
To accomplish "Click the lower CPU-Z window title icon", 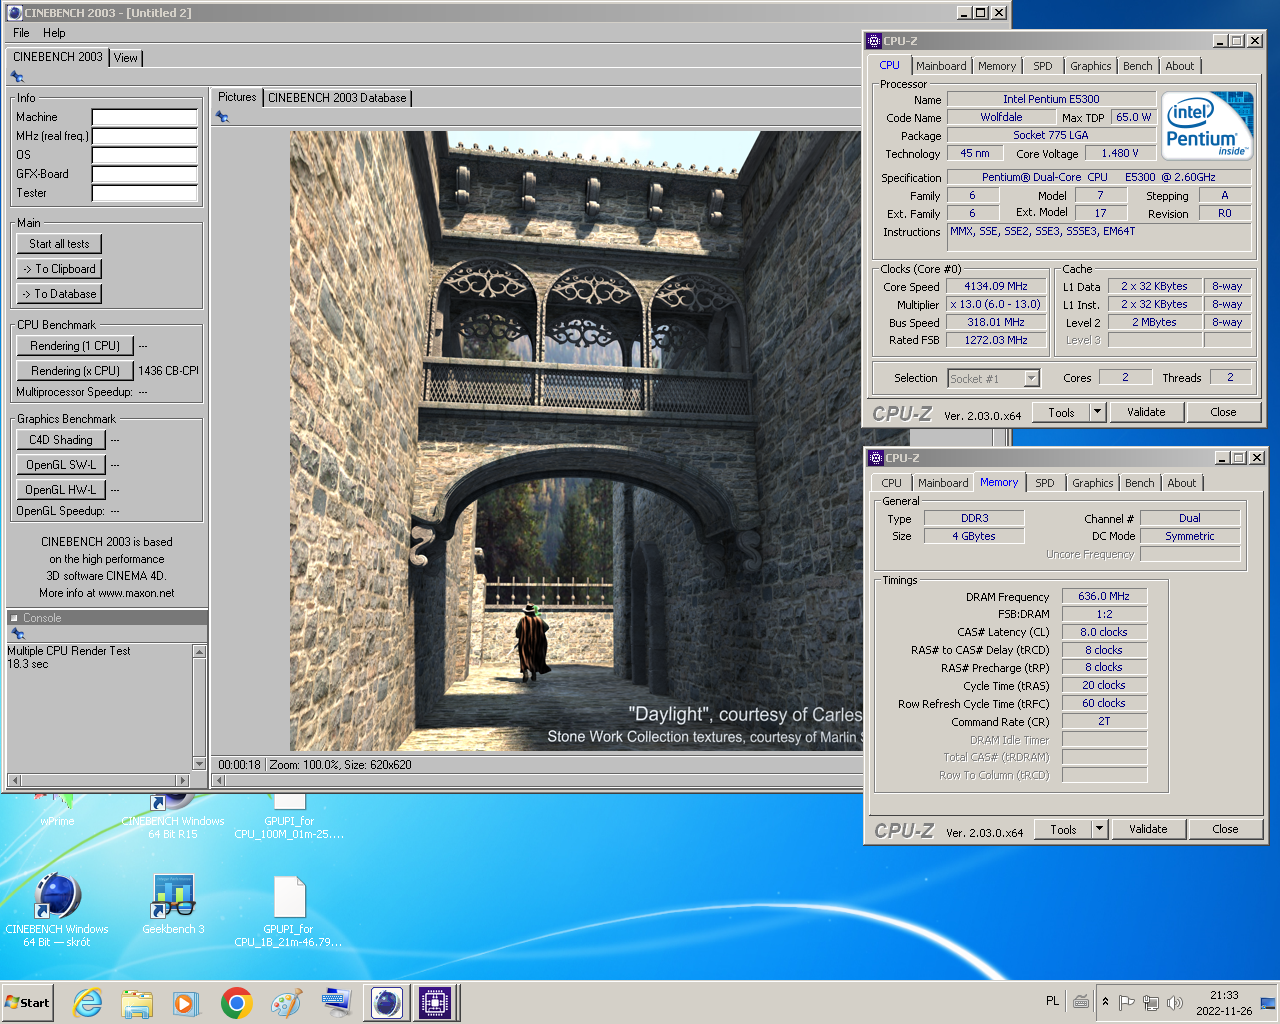I will 875,458.
